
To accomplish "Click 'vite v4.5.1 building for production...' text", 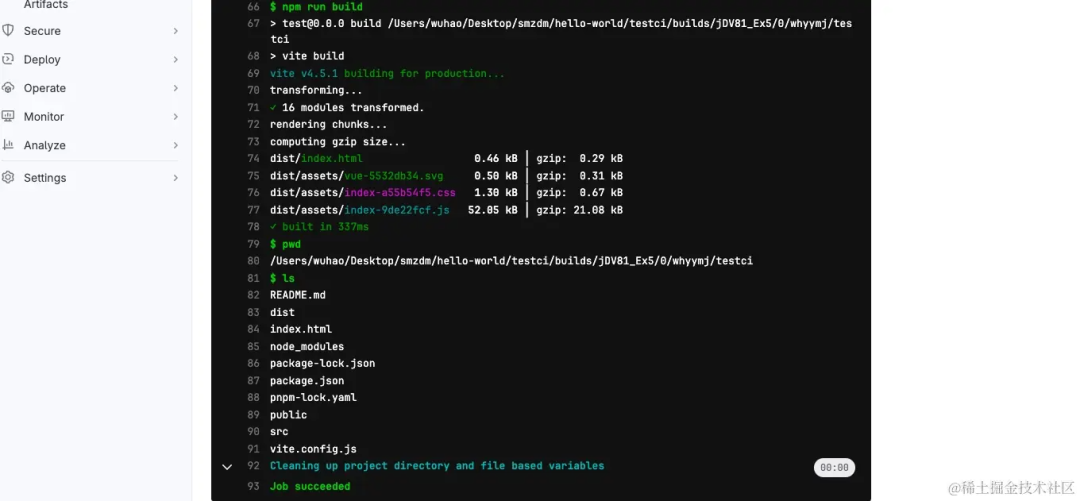I will [x=387, y=74].
